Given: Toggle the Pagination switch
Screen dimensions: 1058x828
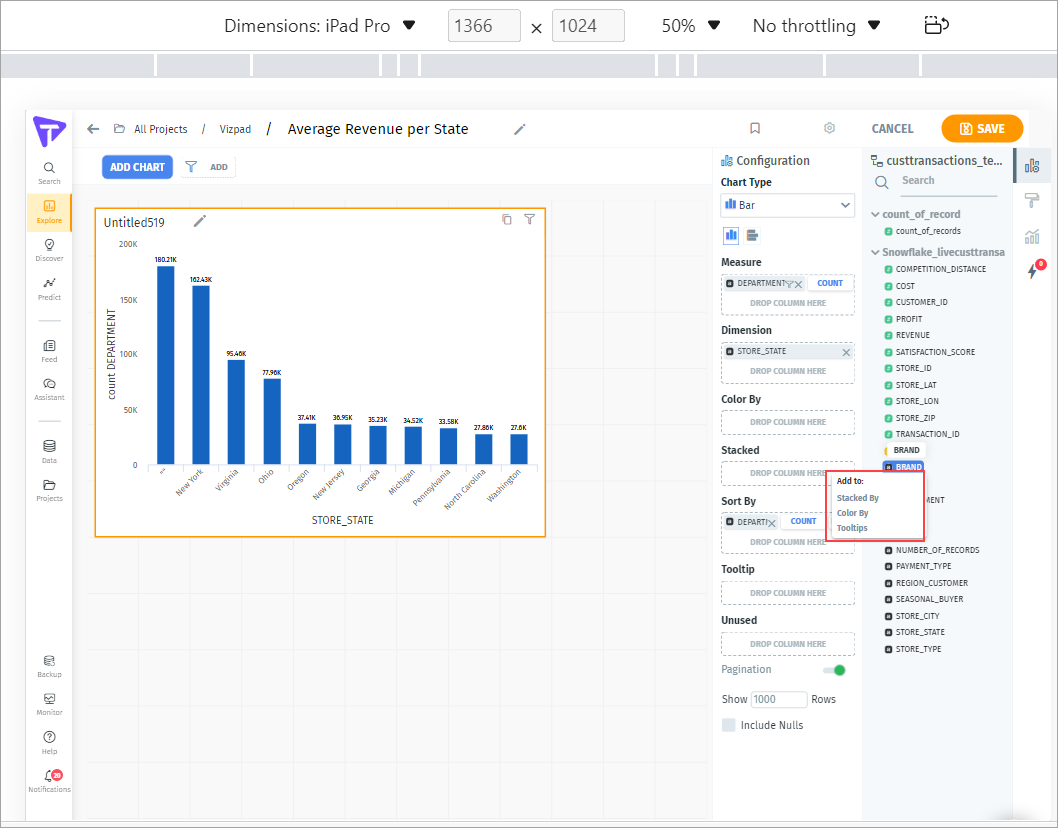Looking at the screenshot, I should coord(835,670).
